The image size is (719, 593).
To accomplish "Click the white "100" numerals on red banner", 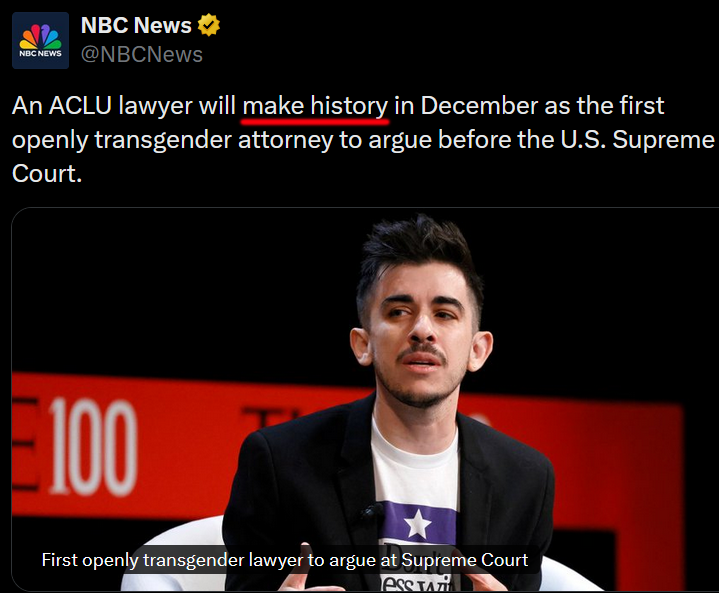I will tap(93, 447).
